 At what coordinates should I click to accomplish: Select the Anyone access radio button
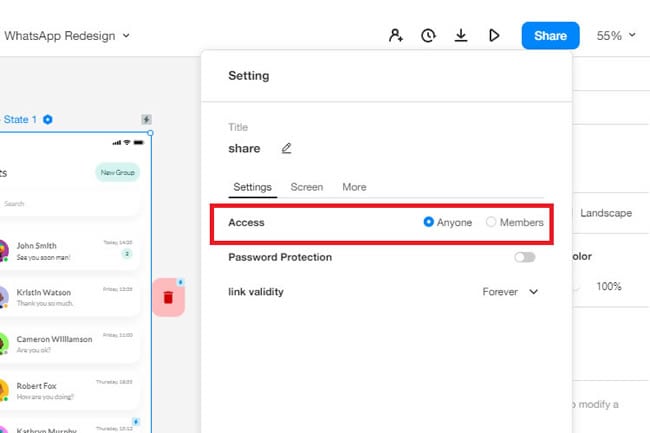point(429,222)
